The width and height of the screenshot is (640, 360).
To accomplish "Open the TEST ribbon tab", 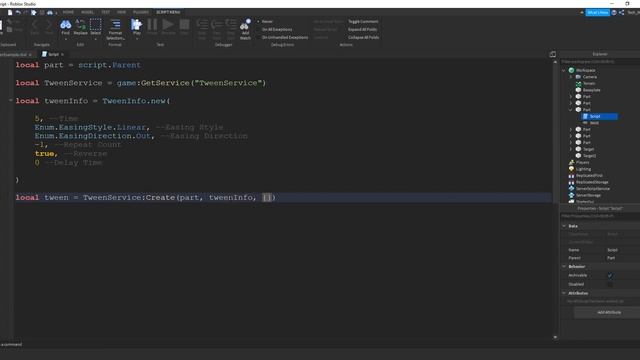I will [106, 12].
